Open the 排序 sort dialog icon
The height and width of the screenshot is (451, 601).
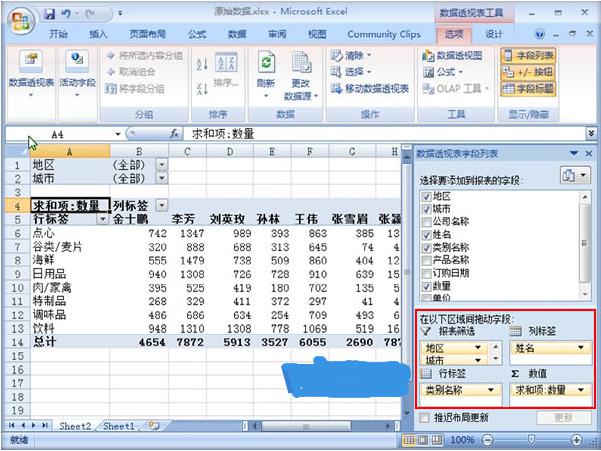[x=226, y=70]
